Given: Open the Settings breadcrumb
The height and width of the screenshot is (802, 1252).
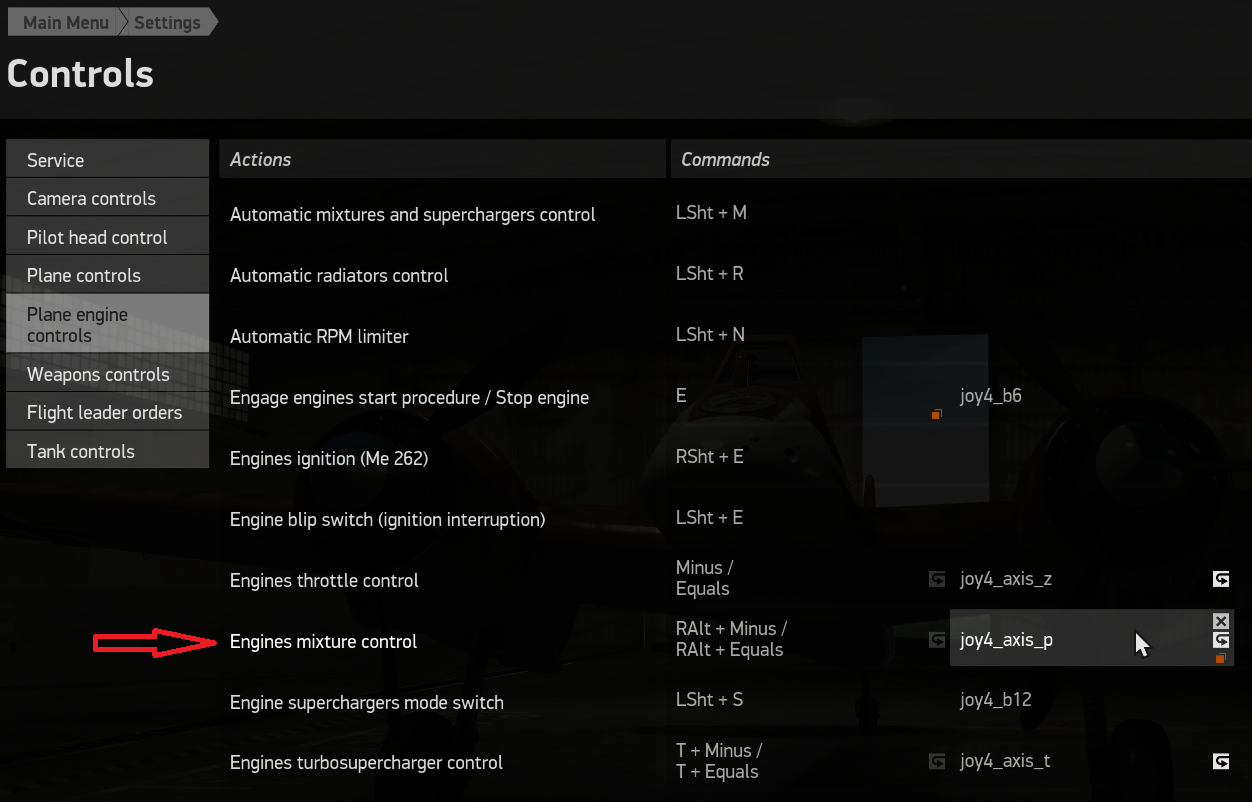Looking at the screenshot, I should point(167,22).
